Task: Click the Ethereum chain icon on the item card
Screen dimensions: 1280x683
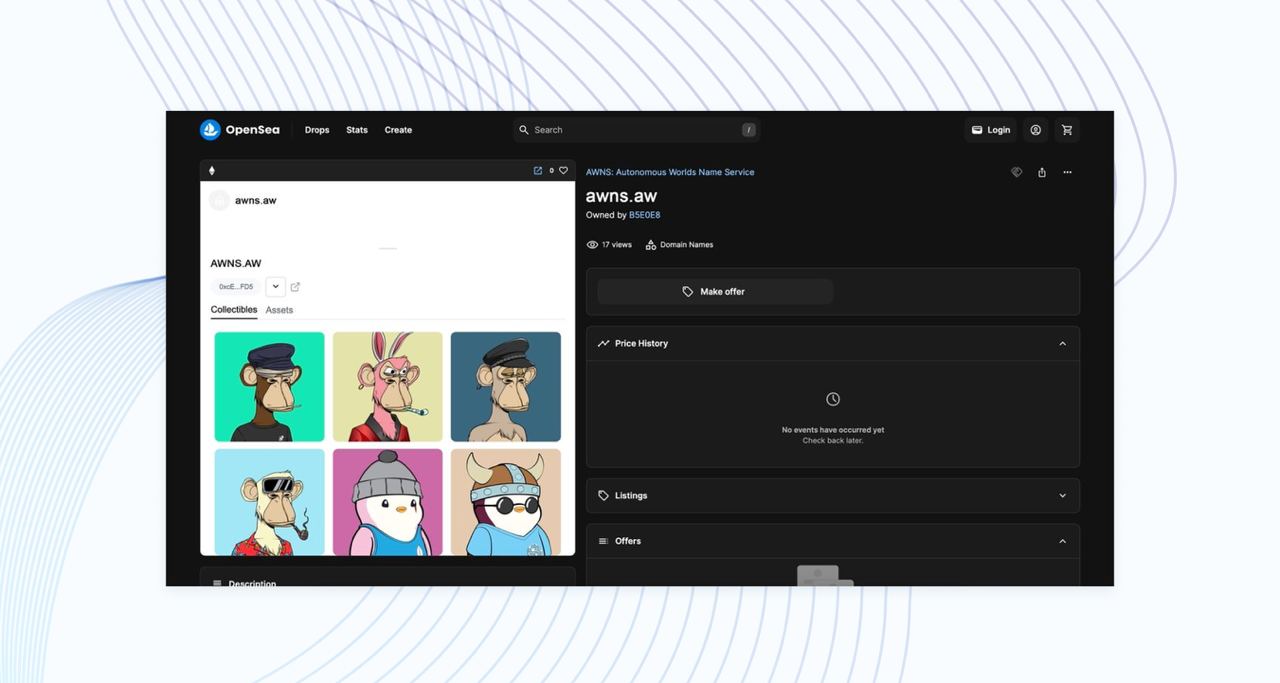Action: click(x=211, y=171)
